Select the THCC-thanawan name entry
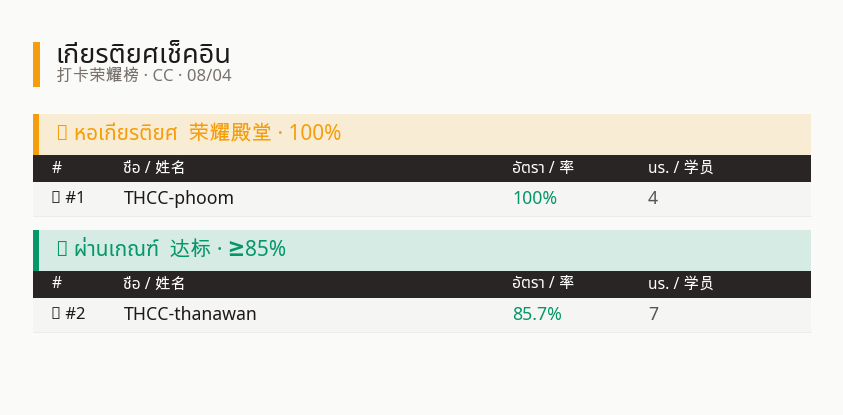 (190, 313)
